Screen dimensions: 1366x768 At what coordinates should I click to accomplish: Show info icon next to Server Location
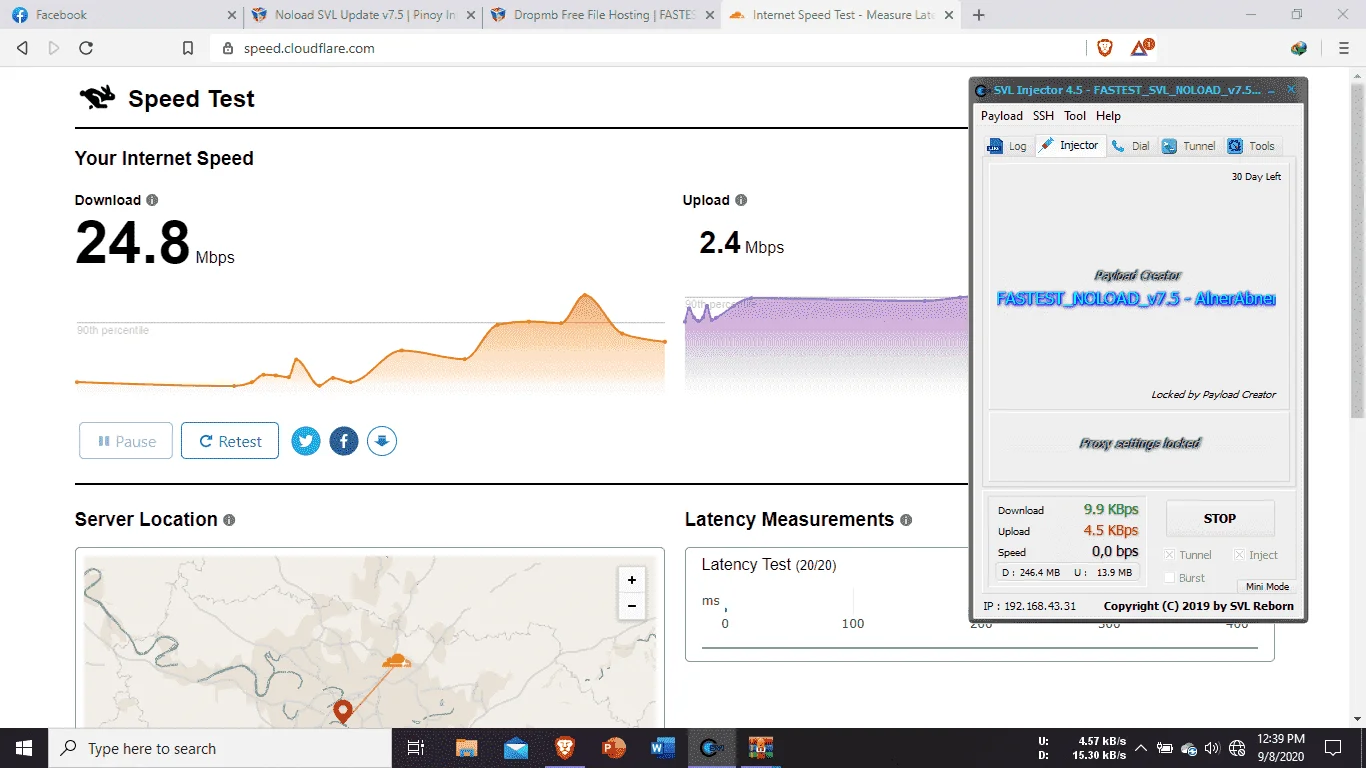pos(229,520)
